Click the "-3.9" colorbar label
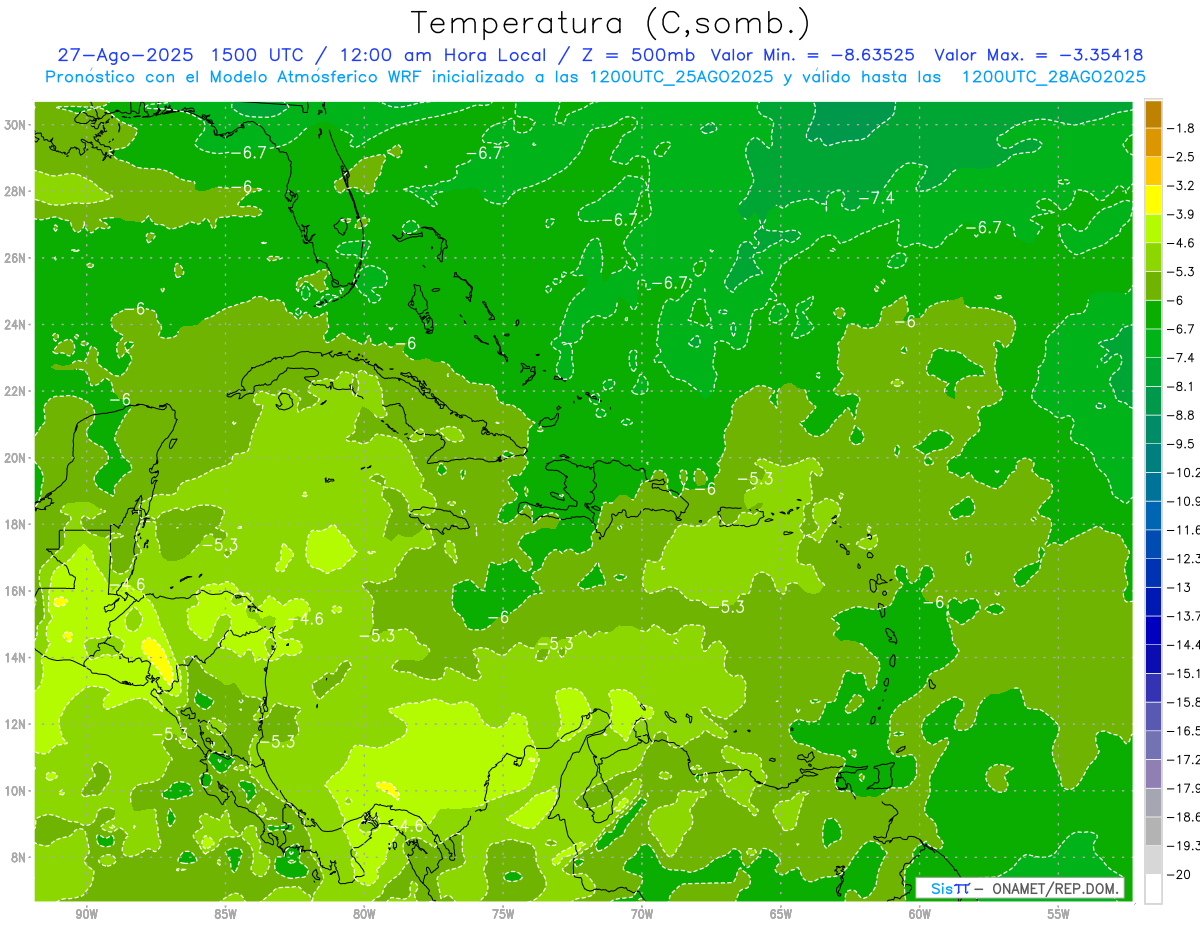The height and width of the screenshot is (927, 1200). coord(1183,214)
